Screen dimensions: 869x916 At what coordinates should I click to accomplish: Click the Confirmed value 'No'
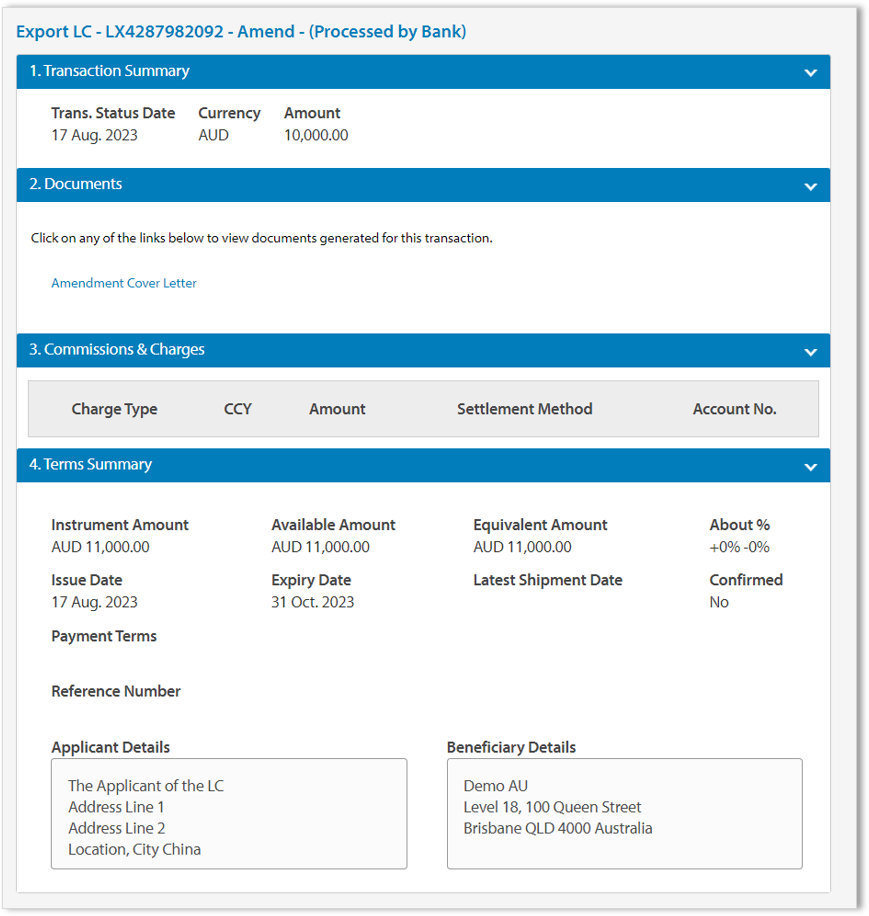[x=719, y=602]
